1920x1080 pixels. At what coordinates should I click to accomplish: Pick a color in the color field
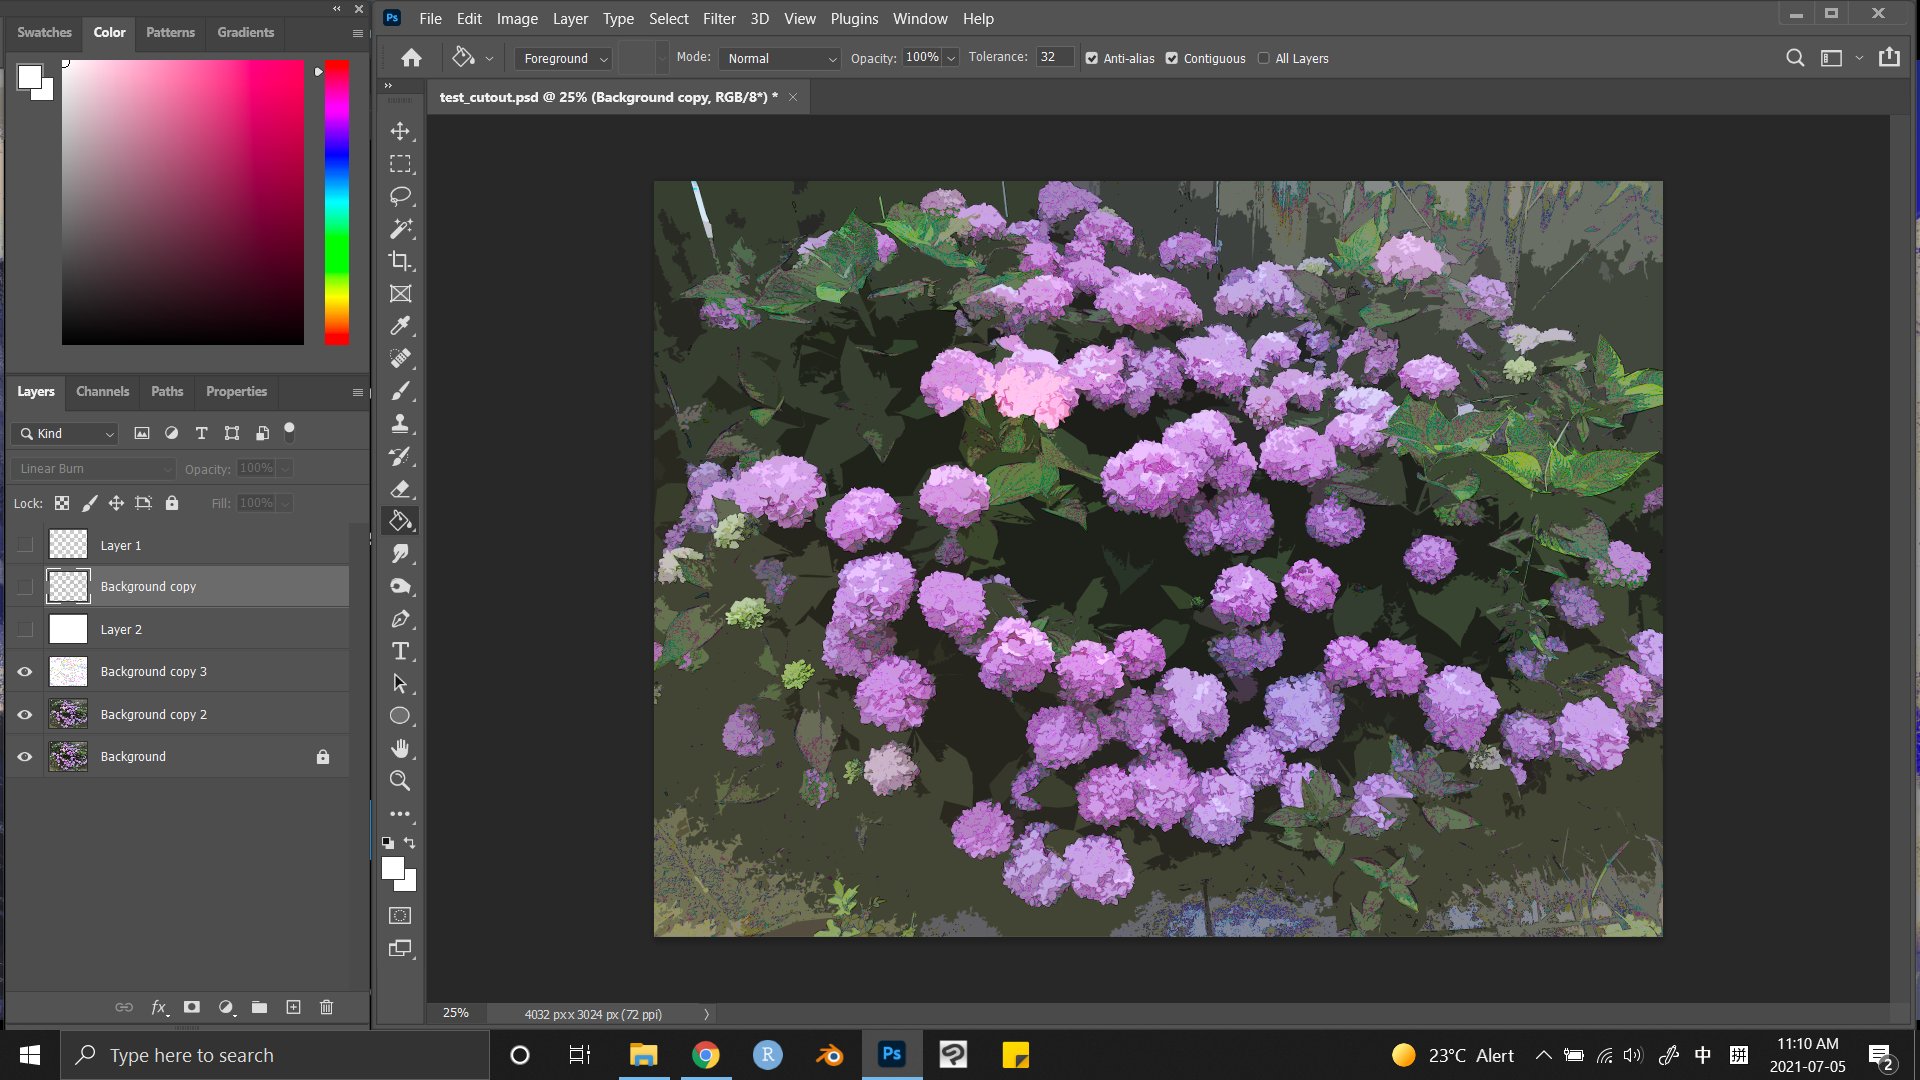point(183,202)
